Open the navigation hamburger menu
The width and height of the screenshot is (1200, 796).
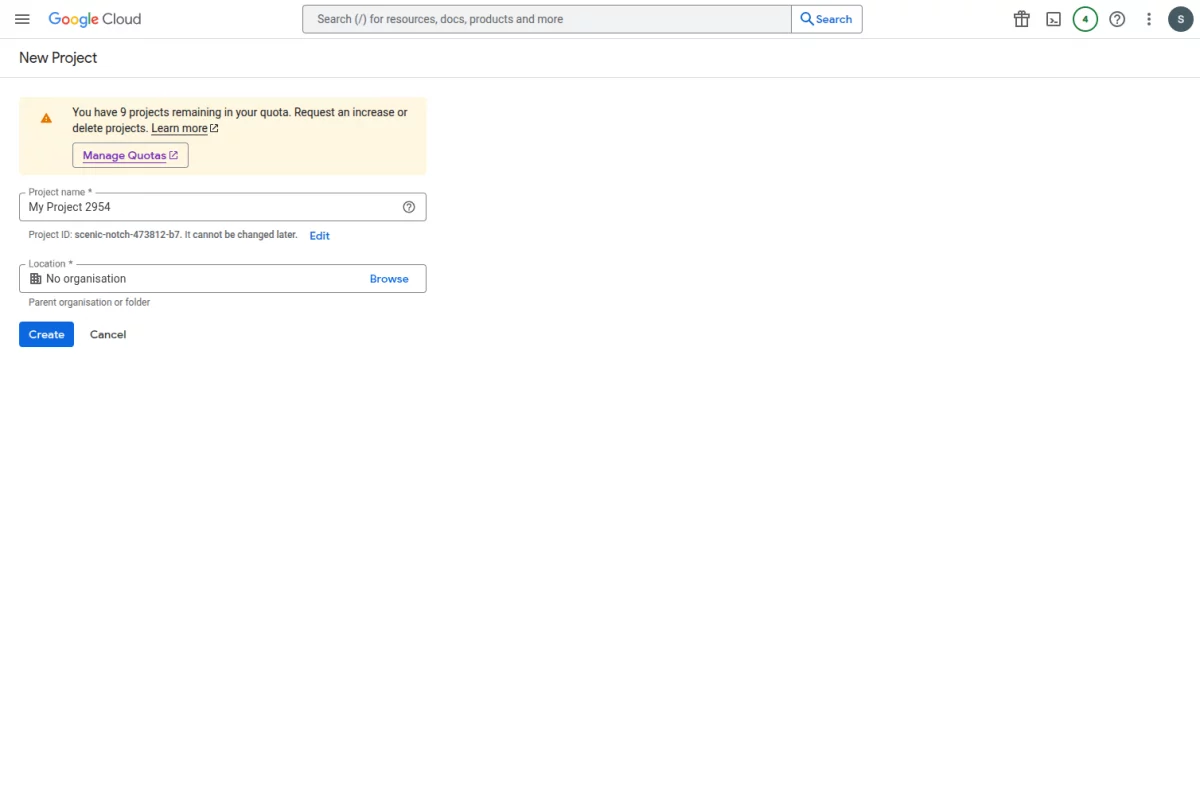[22, 18]
